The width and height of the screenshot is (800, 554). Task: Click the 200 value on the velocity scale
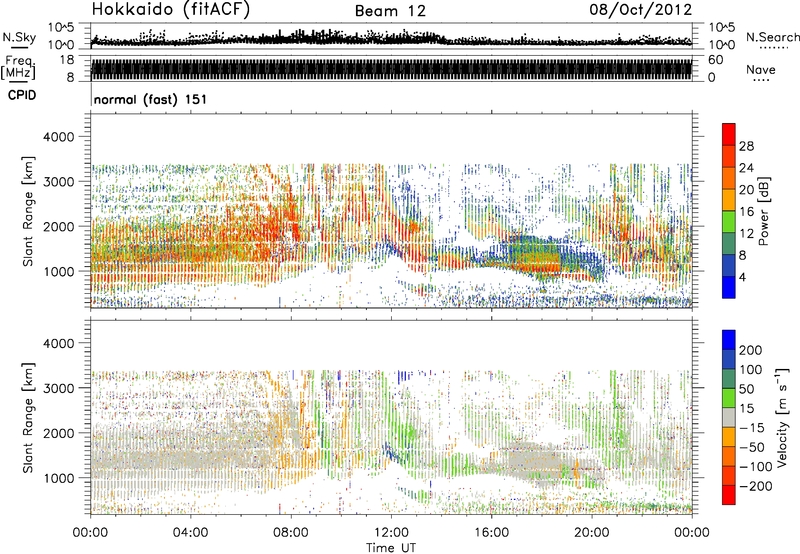pos(750,350)
